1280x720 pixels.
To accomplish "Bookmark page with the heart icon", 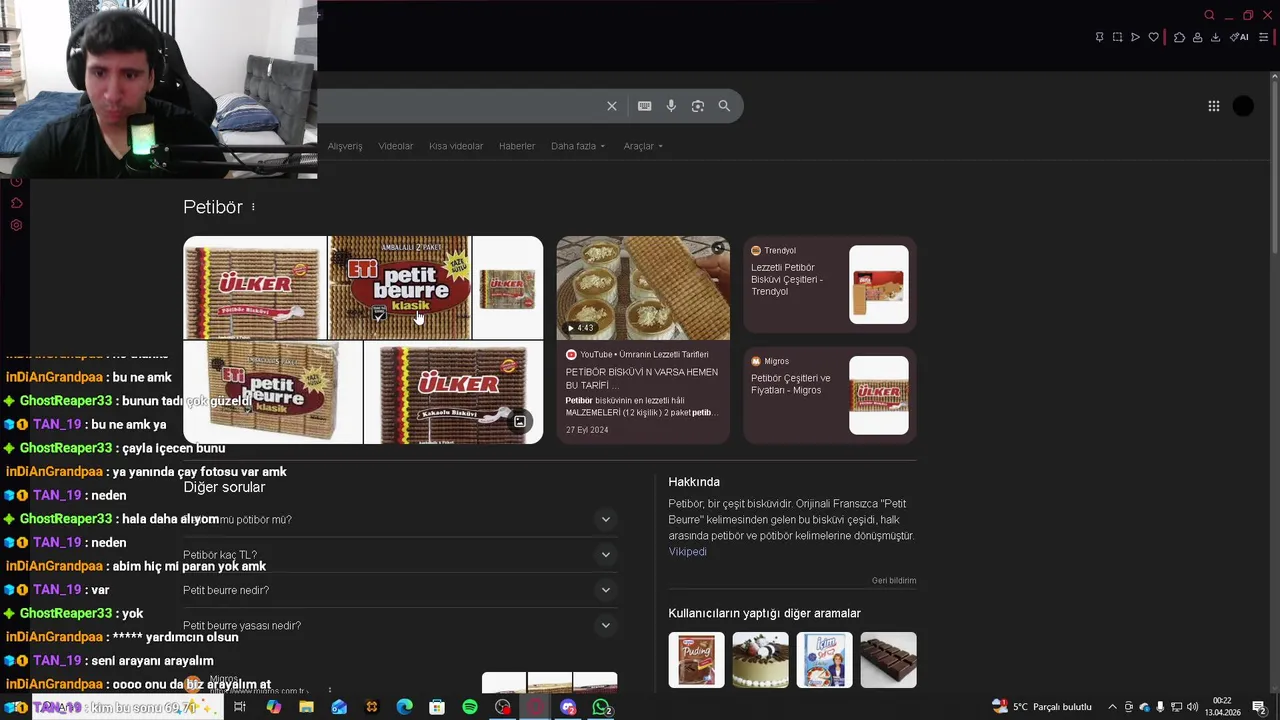I will tap(1153, 37).
